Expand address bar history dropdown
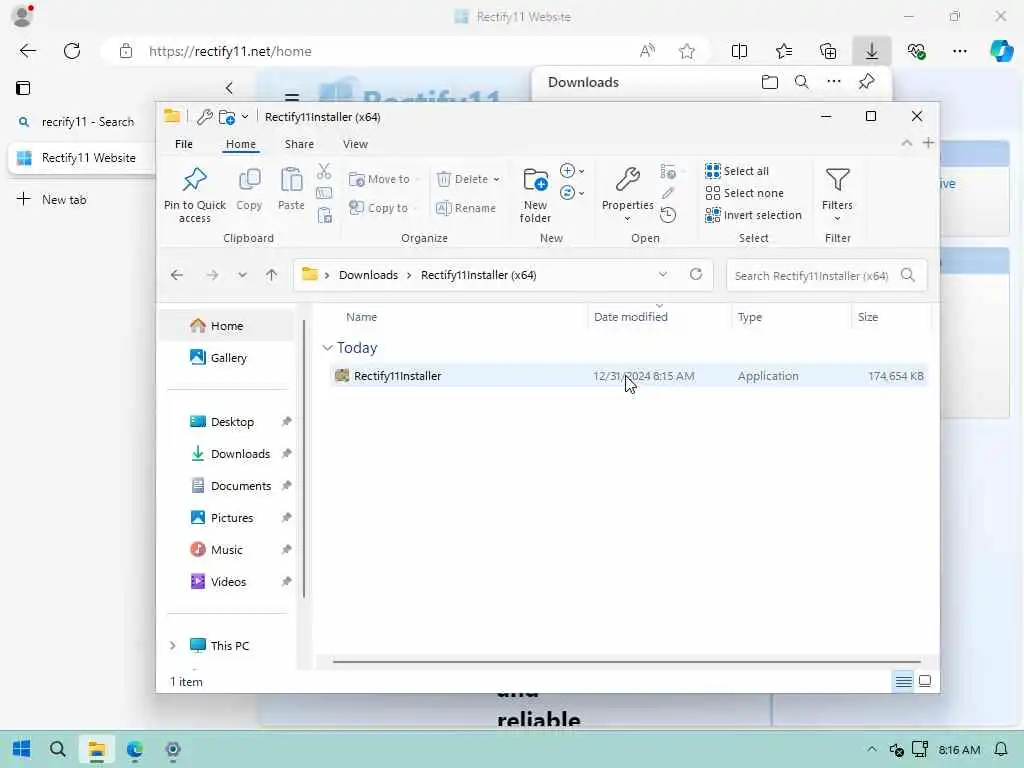 [x=663, y=274]
